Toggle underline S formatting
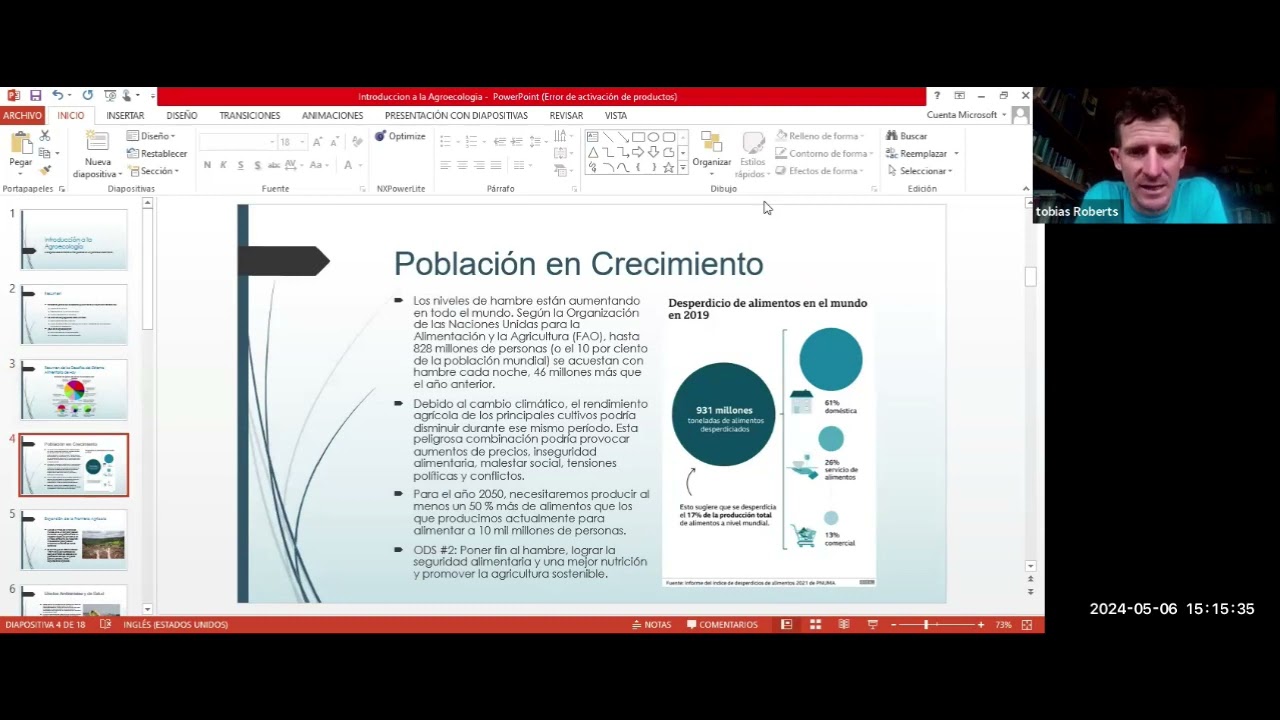The image size is (1280, 720). (x=240, y=165)
